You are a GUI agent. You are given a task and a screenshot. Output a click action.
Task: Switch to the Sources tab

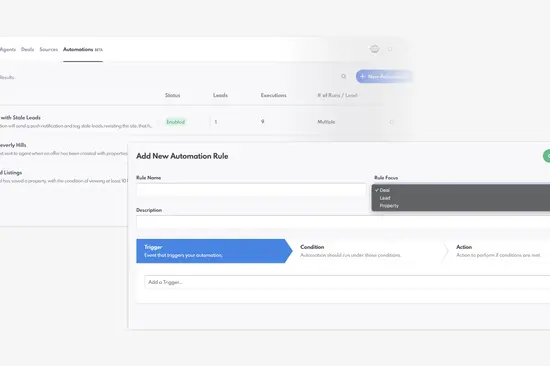[49, 49]
